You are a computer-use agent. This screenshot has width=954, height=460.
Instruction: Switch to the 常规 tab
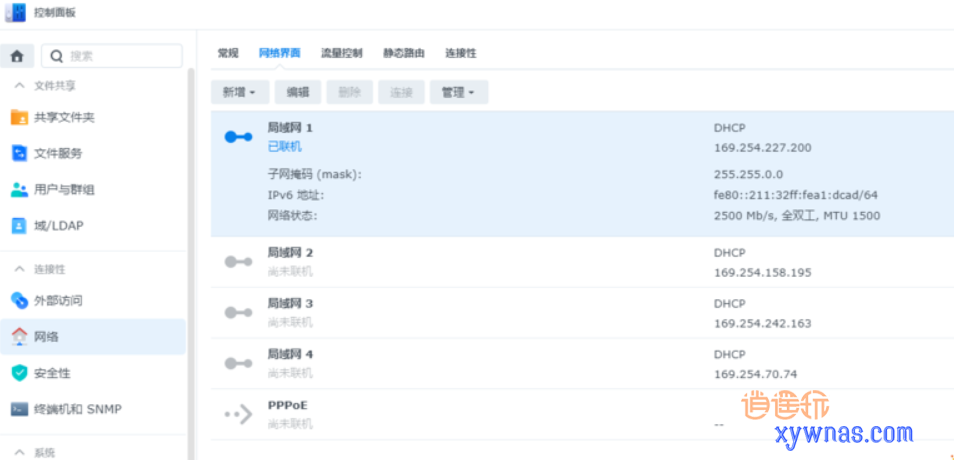(x=228, y=54)
